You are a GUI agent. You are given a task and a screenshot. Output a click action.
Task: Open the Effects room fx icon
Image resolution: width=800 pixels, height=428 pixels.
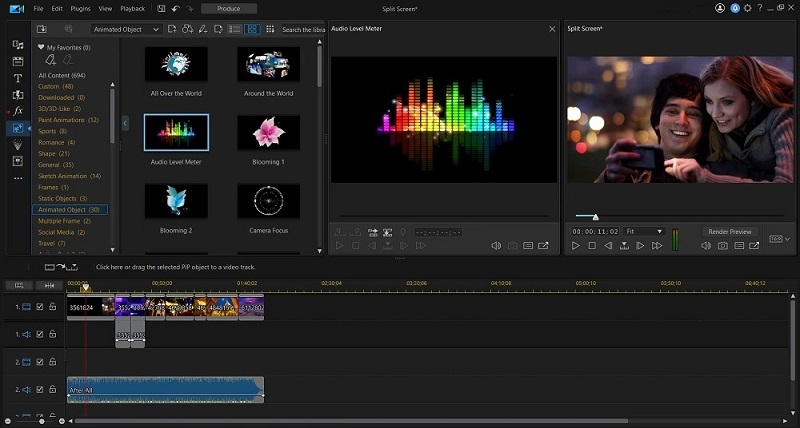pos(18,111)
